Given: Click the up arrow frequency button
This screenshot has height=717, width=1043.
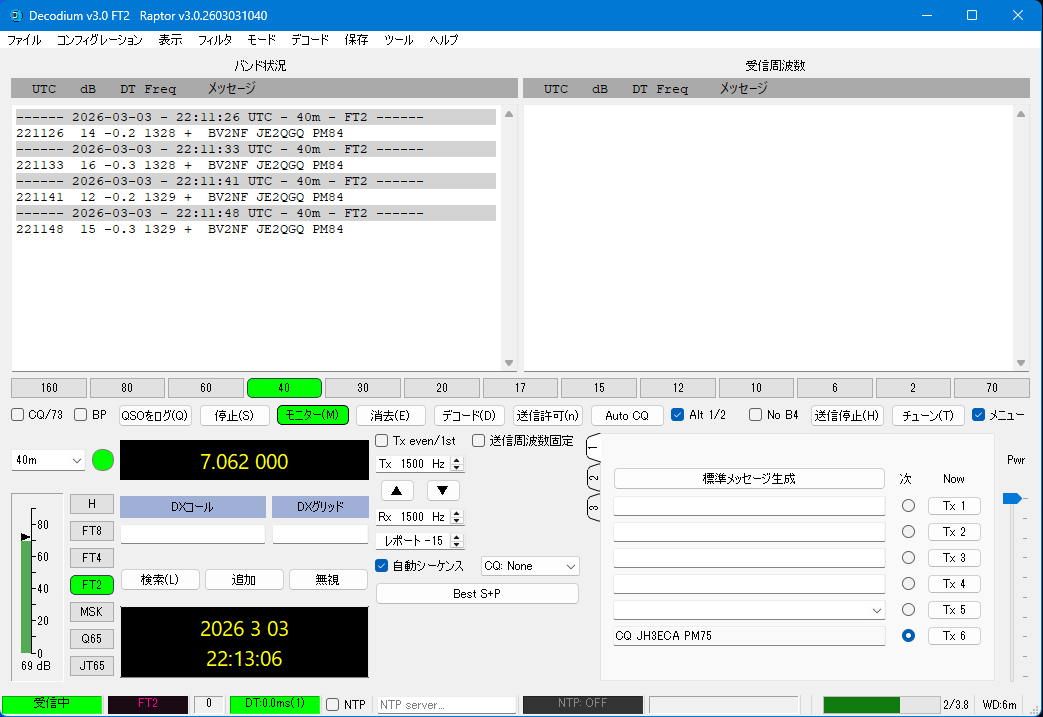Looking at the screenshot, I should (397, 490).
